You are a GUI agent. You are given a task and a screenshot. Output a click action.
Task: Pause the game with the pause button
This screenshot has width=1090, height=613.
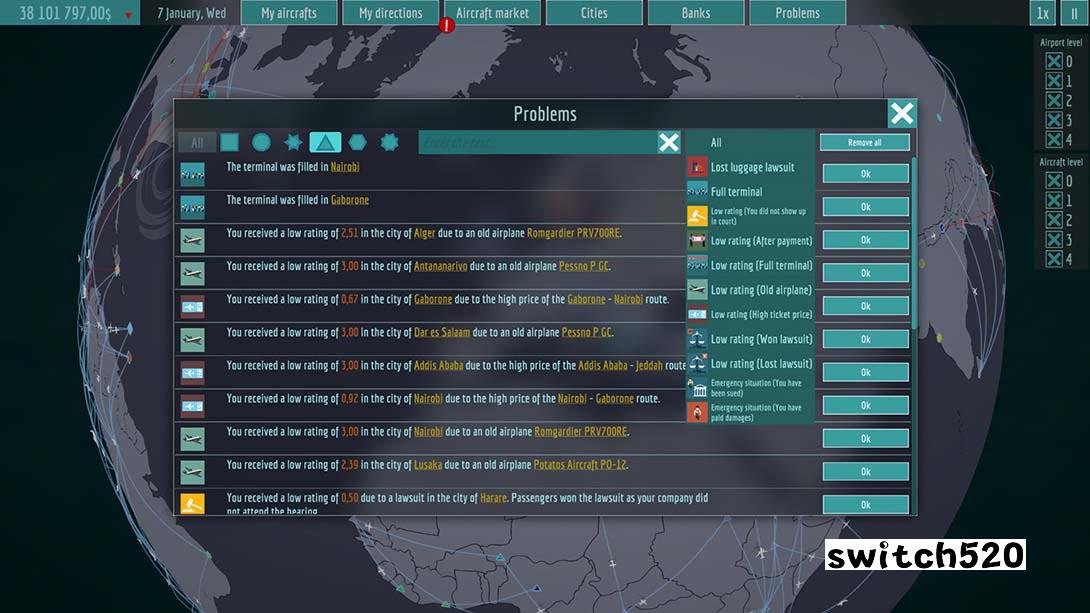tap(1074, 13)
